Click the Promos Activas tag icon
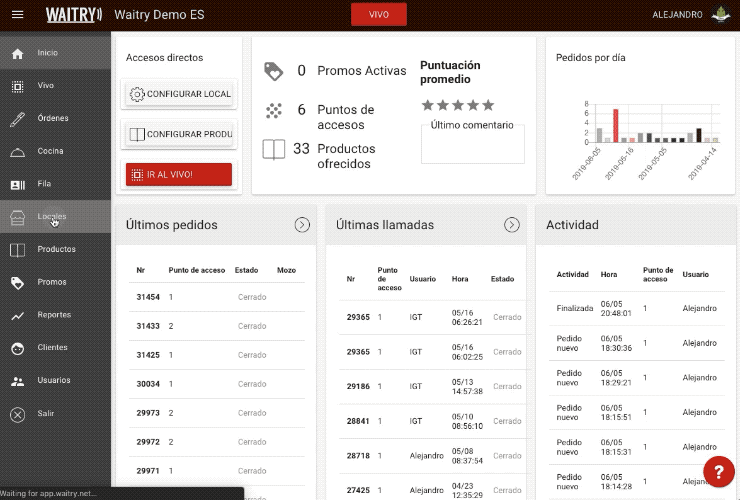Viewport: 740px width, 500px height. pyautogui.click(x=273, y=71)
